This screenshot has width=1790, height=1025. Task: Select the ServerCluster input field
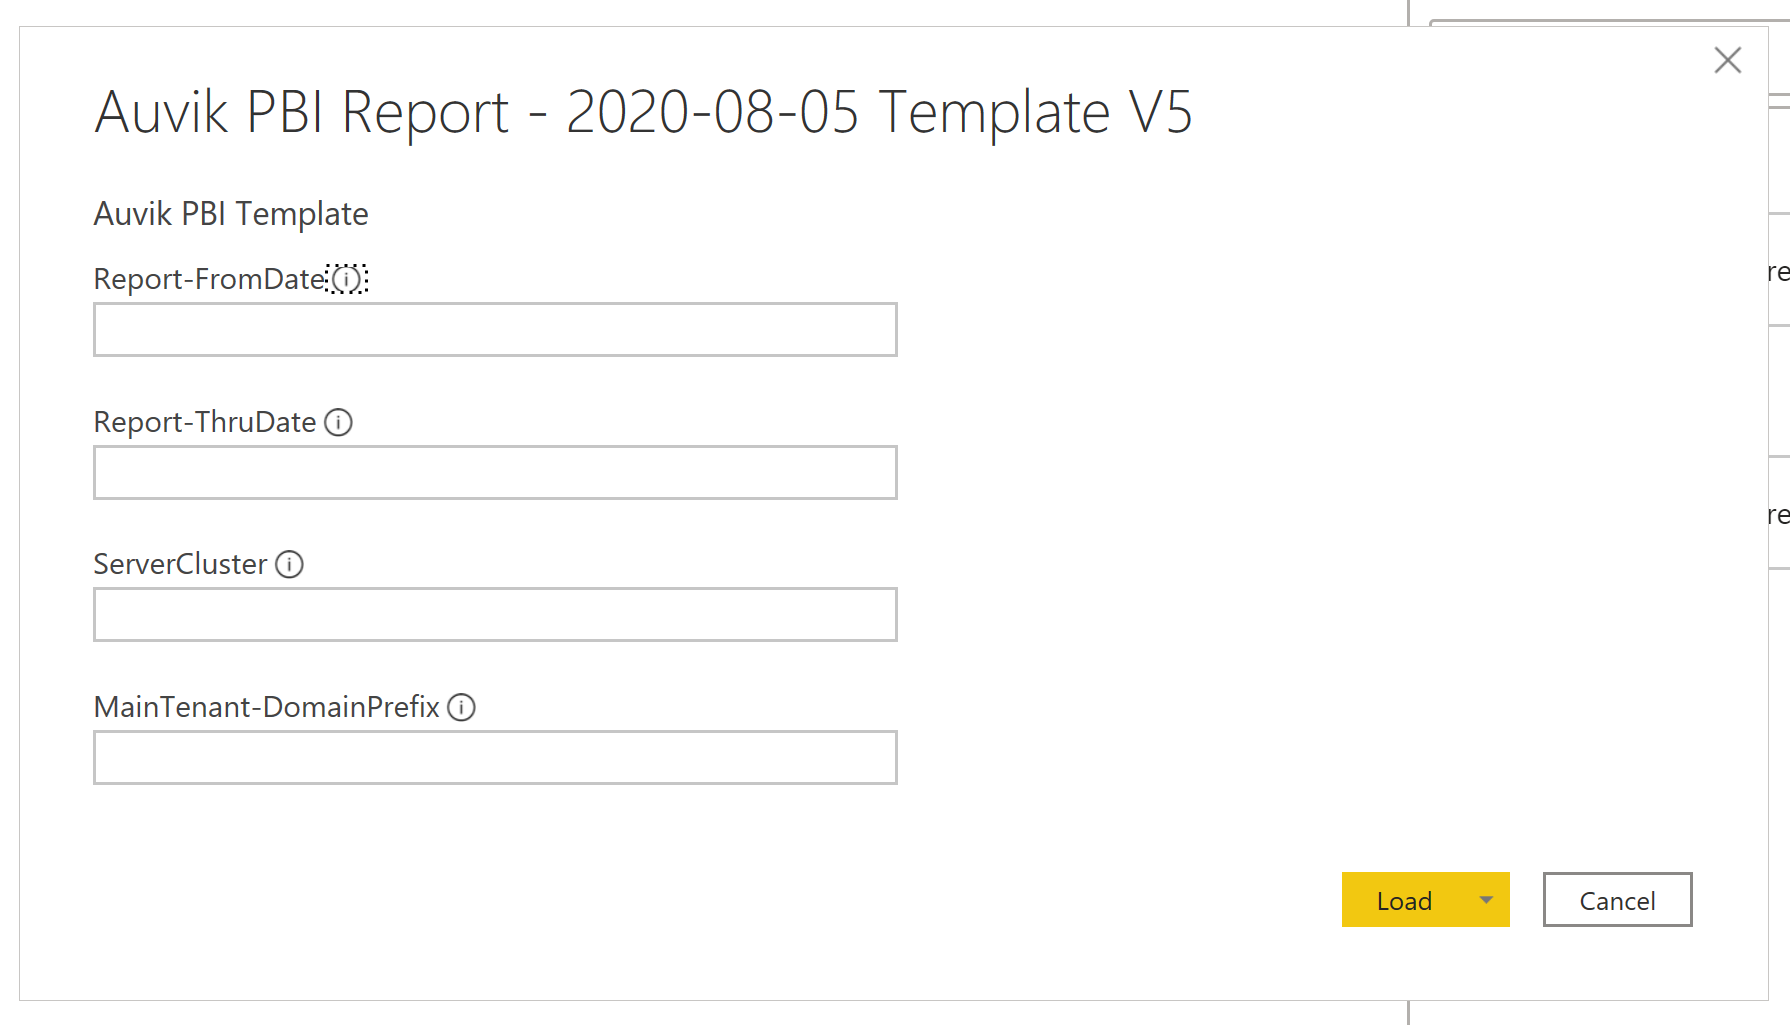[495, 614]
